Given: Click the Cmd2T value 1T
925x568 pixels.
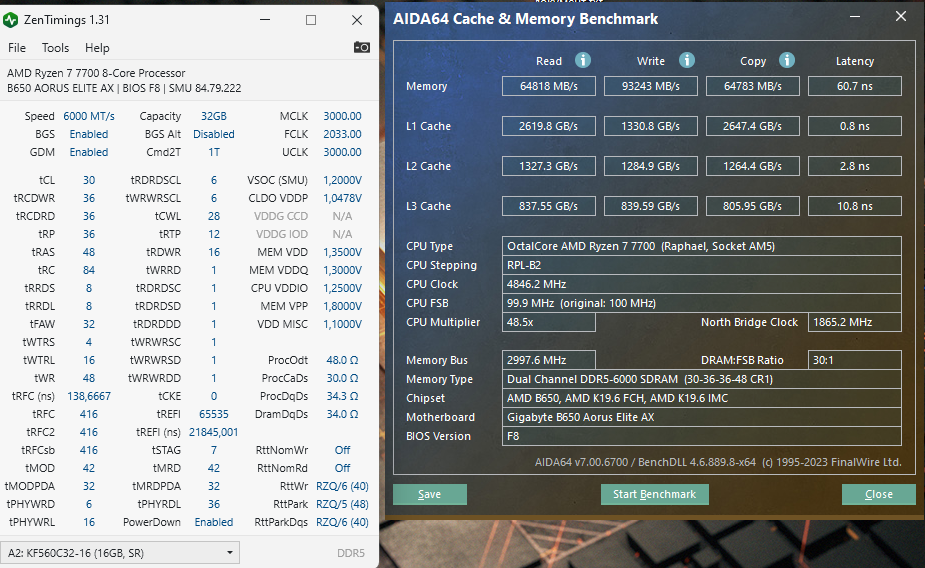Looking at the screenshot, I should pyautogui.click(x=214, y=152).
